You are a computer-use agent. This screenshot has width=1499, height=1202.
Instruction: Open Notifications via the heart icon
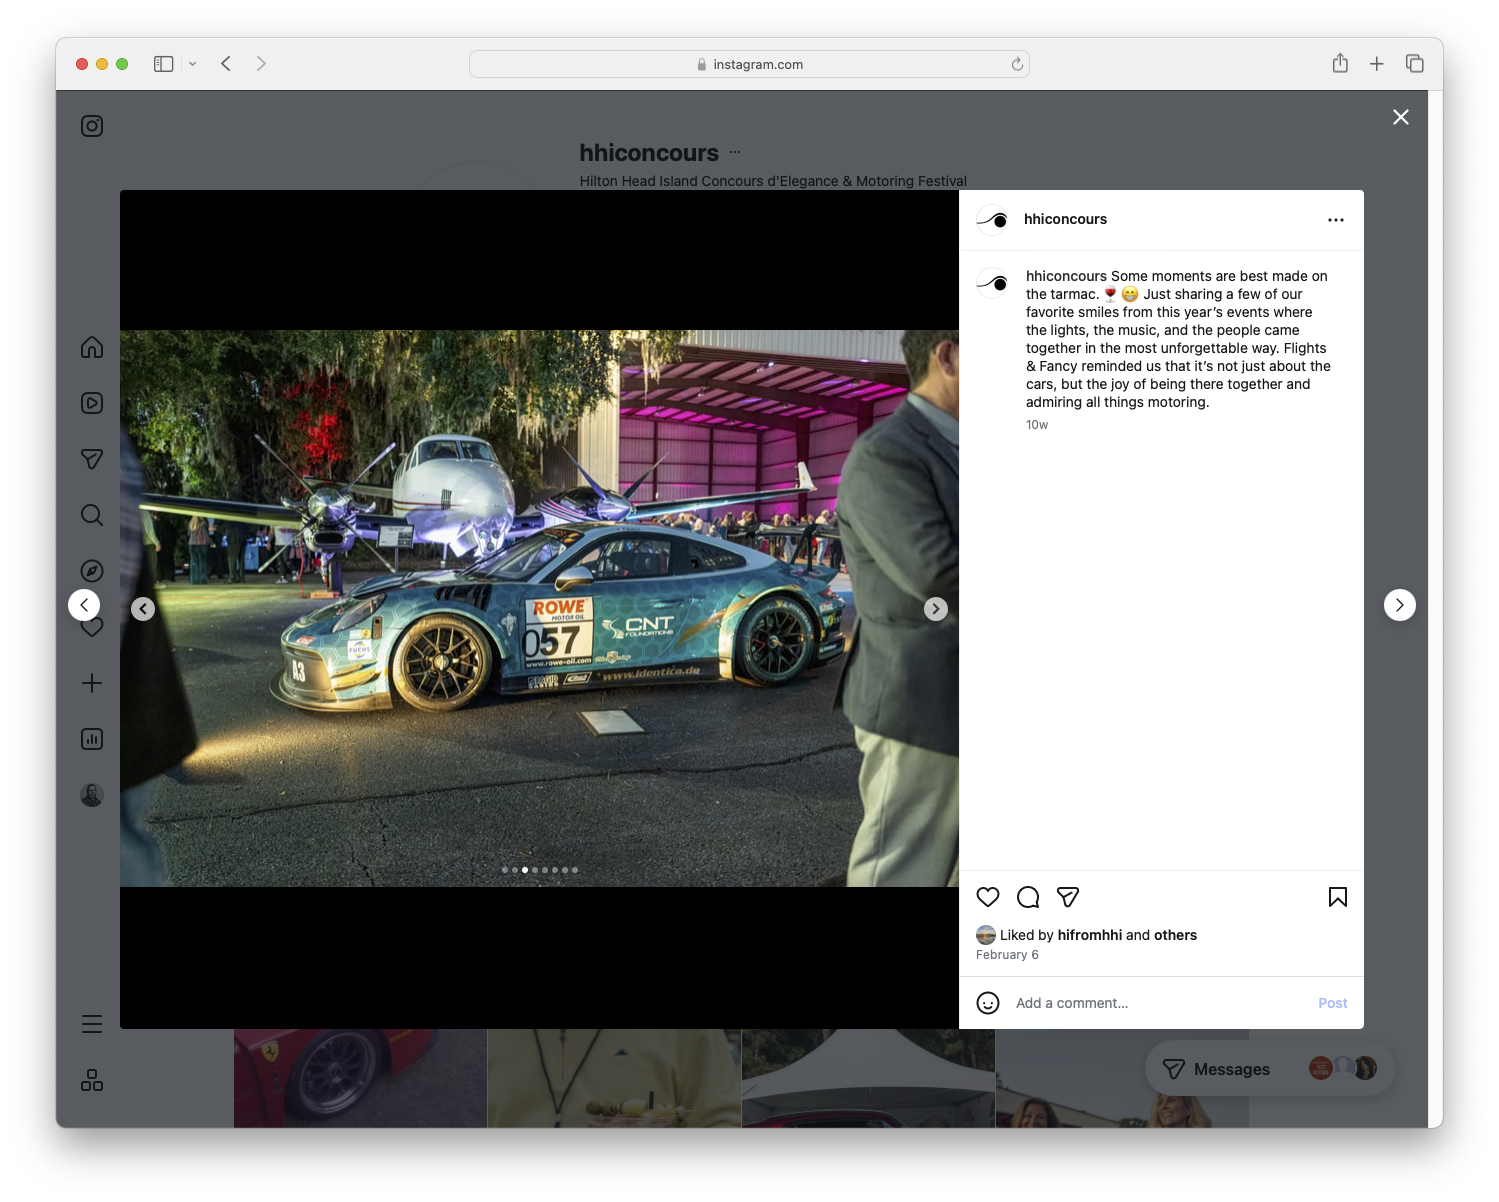pyautogui.click(x=91, y=626)
